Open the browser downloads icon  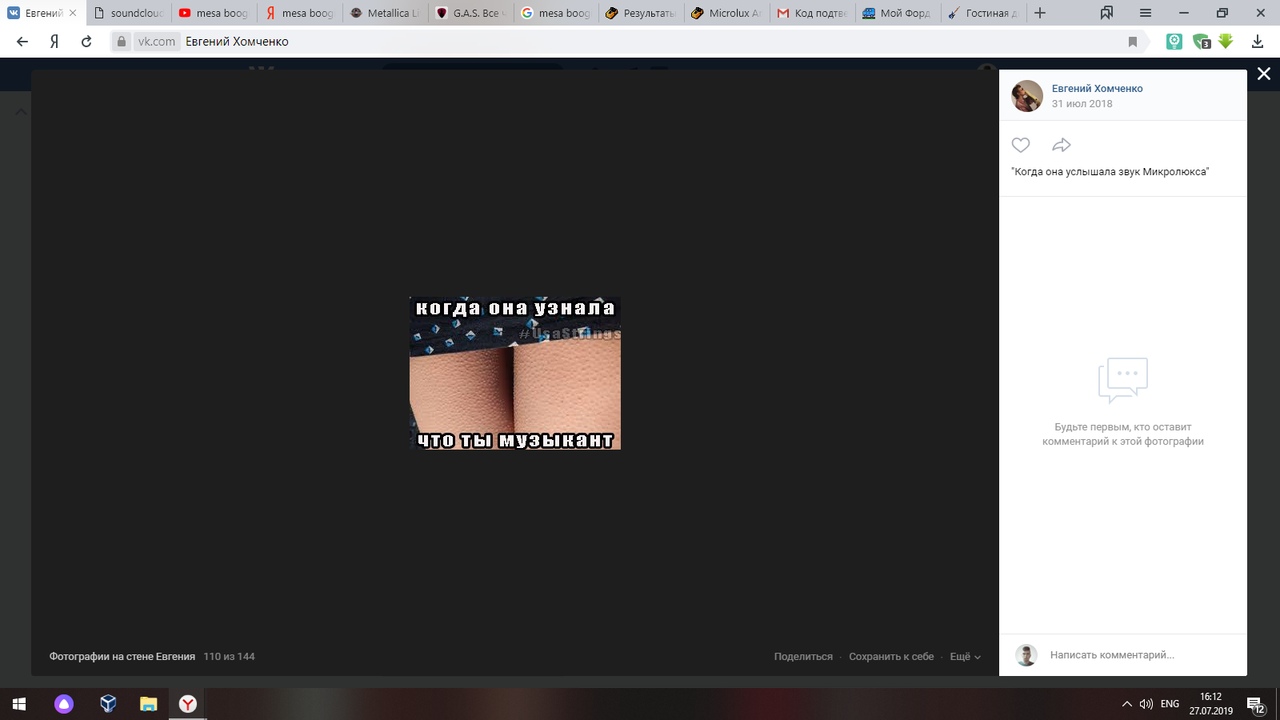1256,42
